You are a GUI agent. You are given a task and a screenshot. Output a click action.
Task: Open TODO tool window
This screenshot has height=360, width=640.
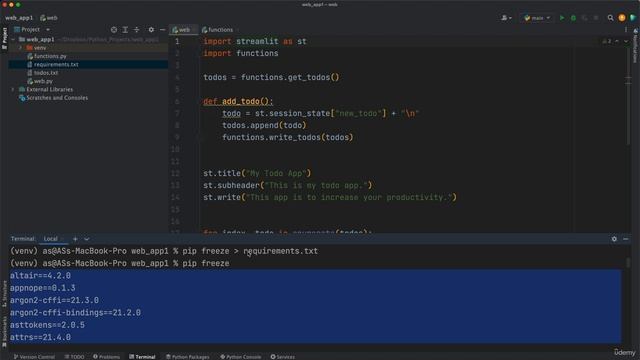(x=74, y=357)
